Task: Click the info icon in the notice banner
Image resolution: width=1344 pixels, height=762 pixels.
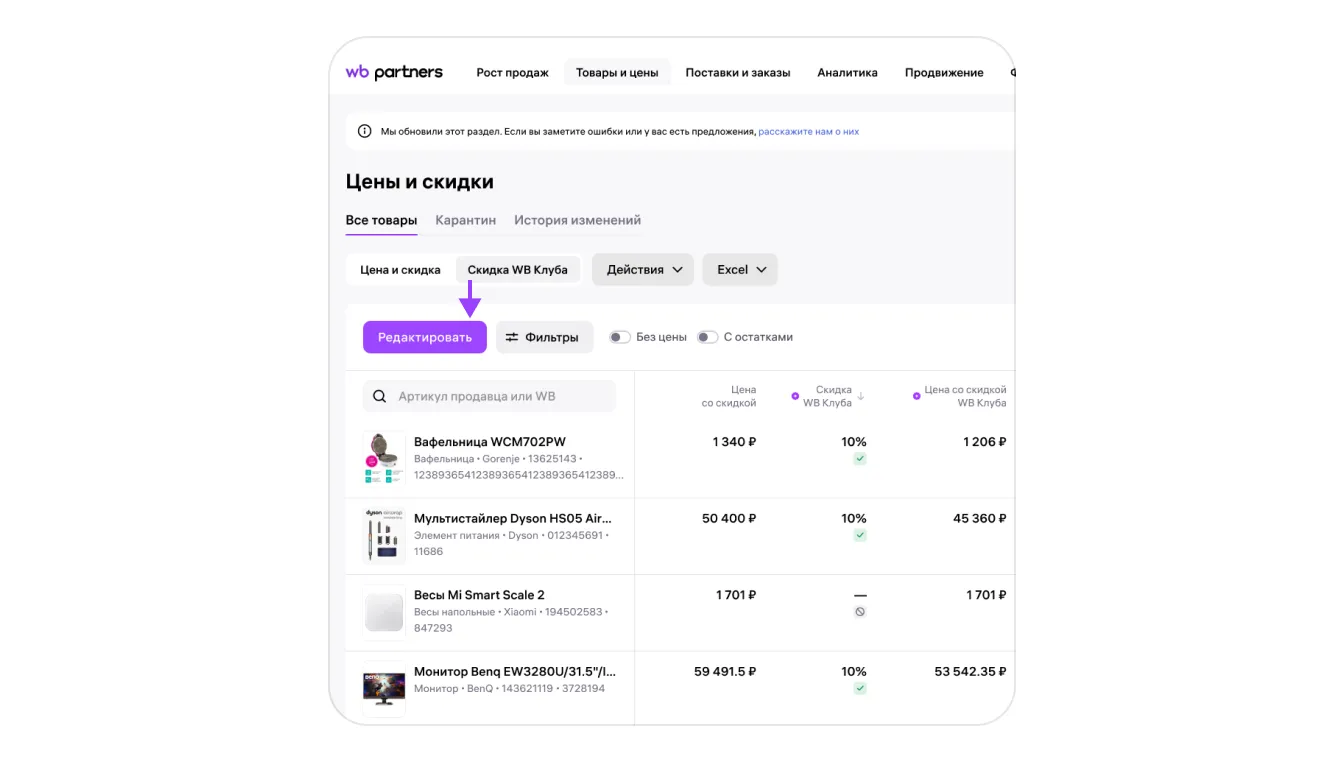Action: [364, 131]
